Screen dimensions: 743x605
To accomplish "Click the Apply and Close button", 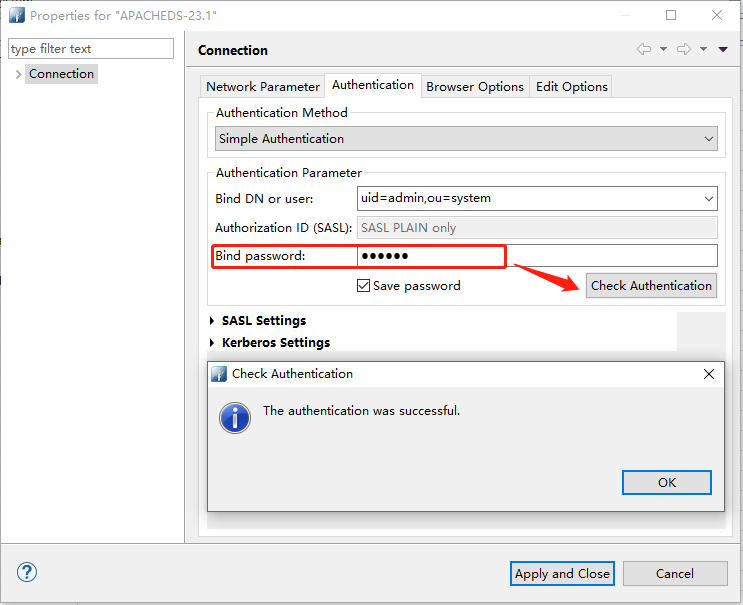I will point(562,573).
